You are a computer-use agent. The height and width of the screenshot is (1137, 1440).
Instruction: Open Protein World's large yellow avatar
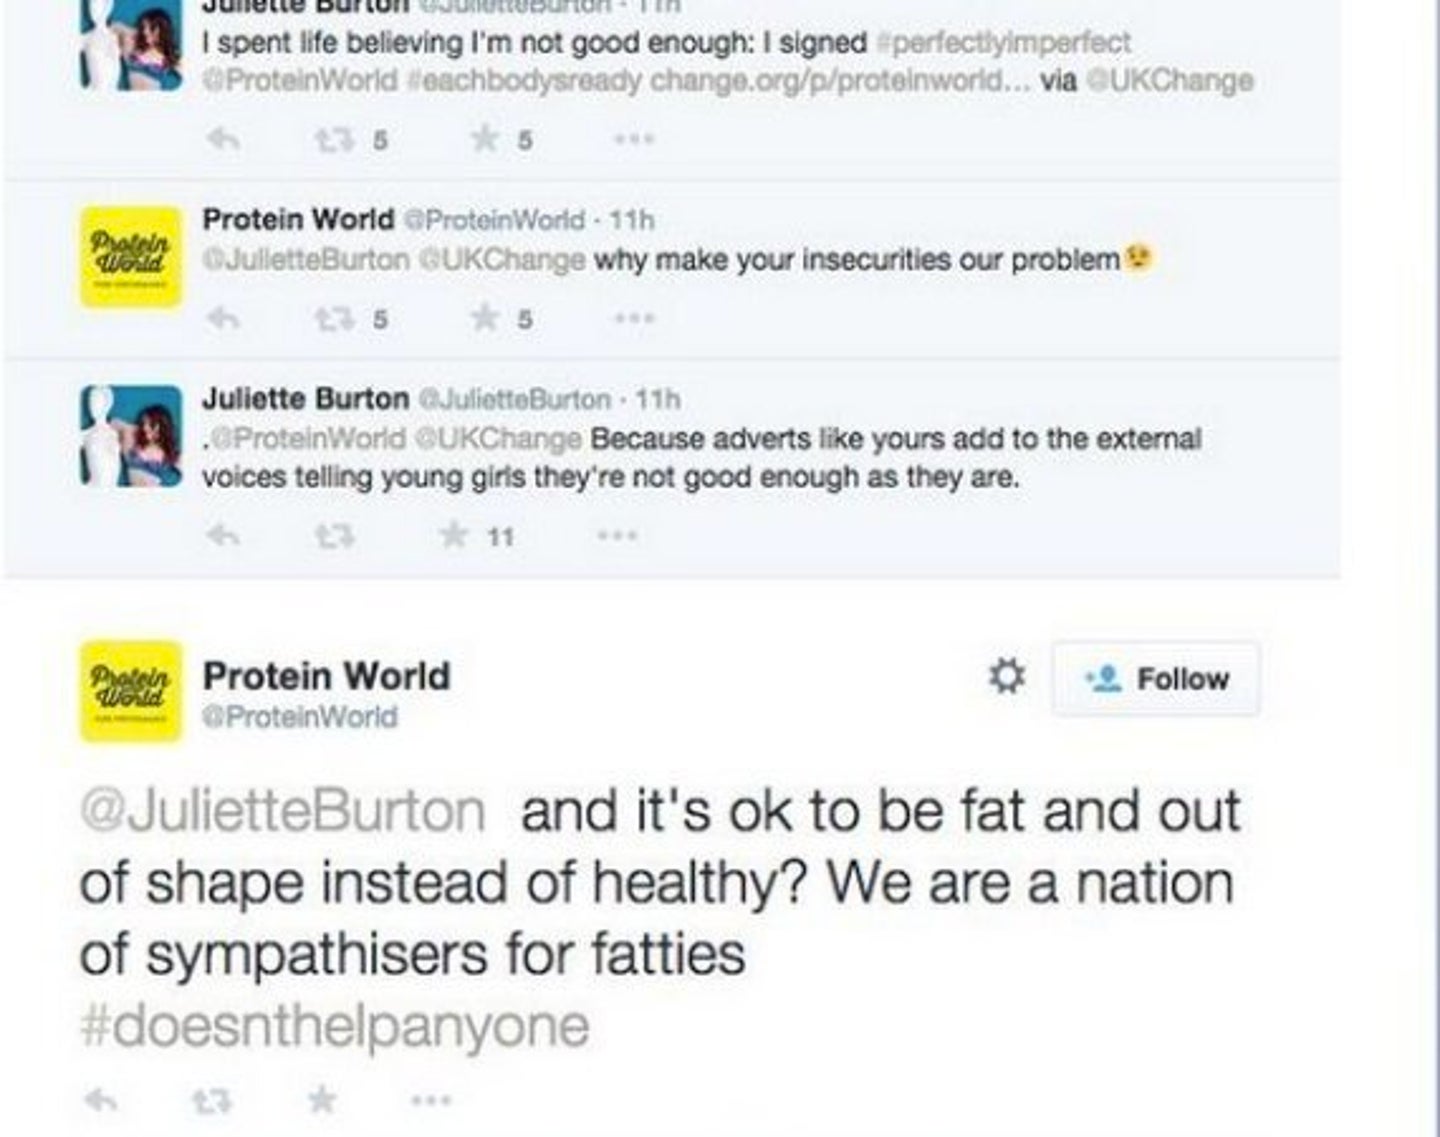[131, 691]
